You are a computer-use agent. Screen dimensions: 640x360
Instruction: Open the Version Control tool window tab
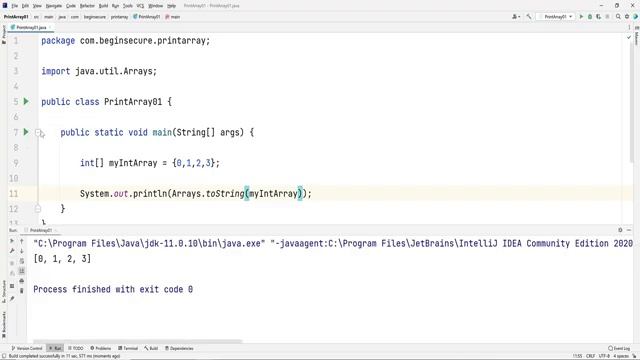27,348
